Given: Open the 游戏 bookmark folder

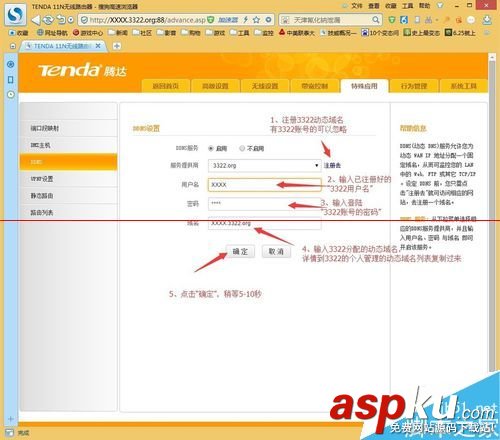Looking at the screenshot, I should tap(215, 33).
